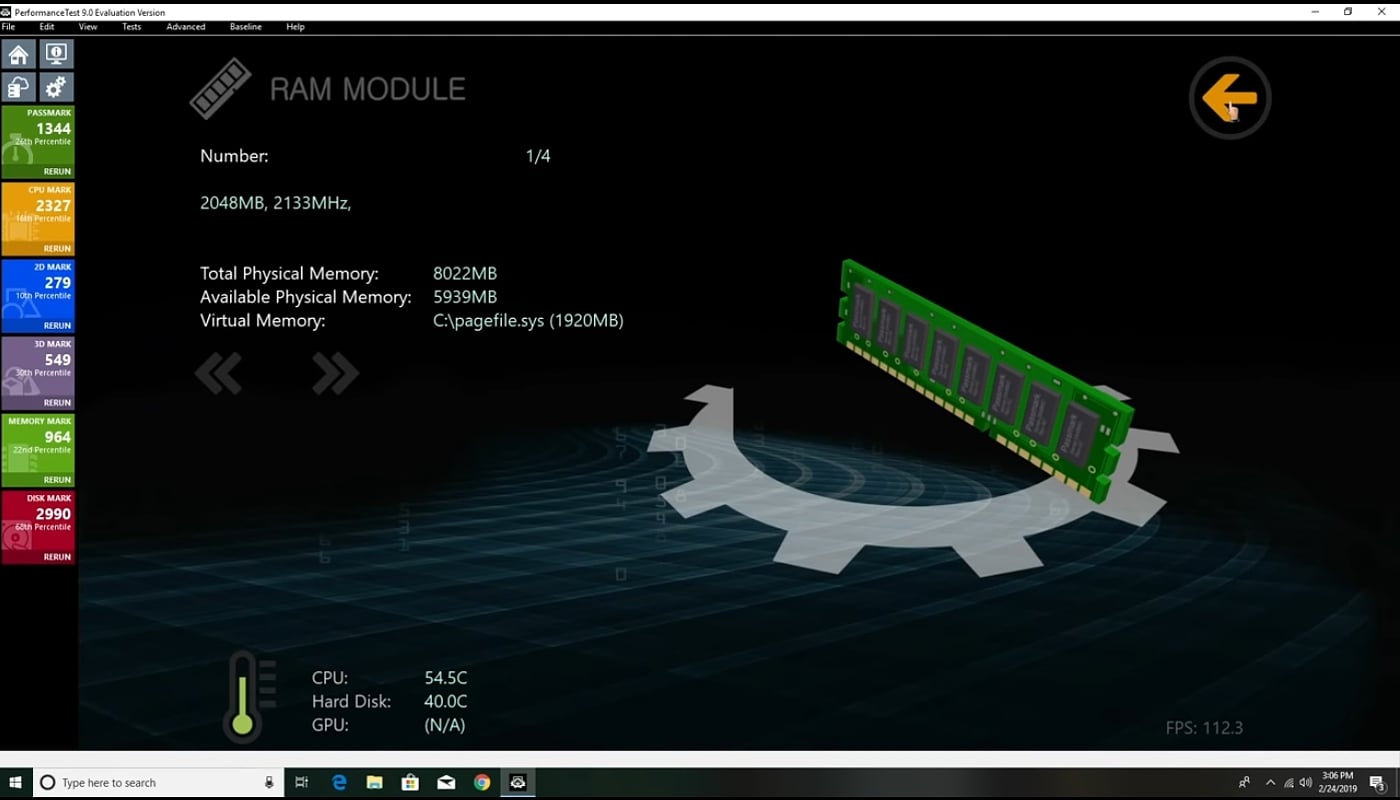Rerun the PassMark overall test

tap(57, 172)
